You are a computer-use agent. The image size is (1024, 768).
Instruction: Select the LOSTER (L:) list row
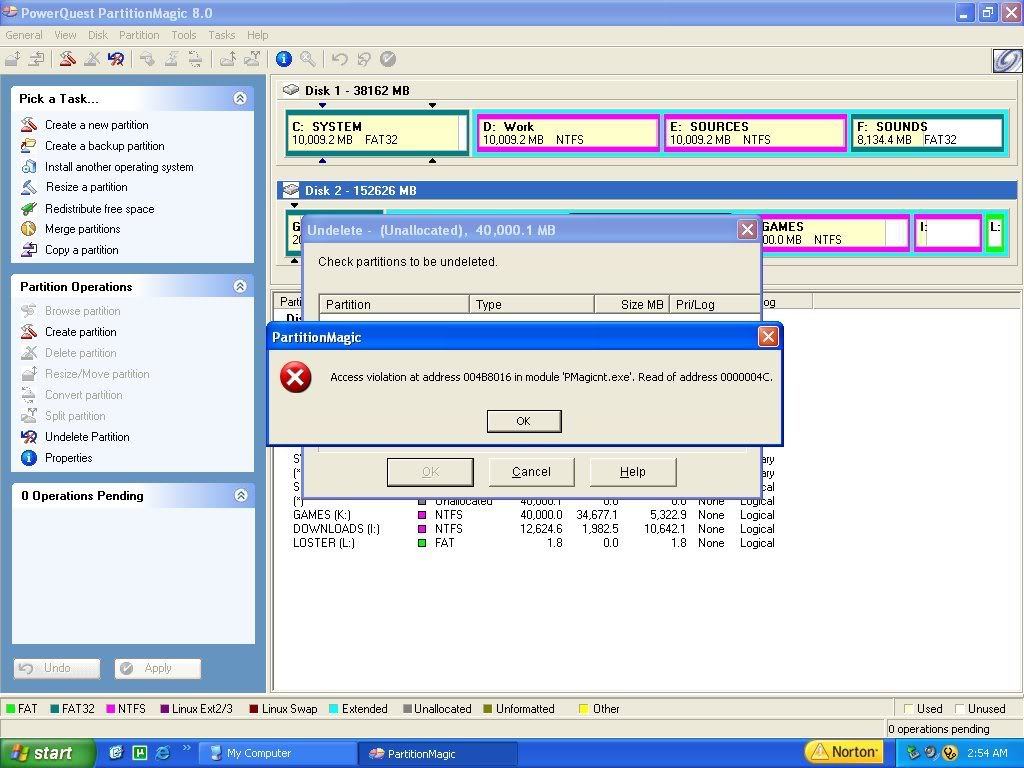point(534,543)
